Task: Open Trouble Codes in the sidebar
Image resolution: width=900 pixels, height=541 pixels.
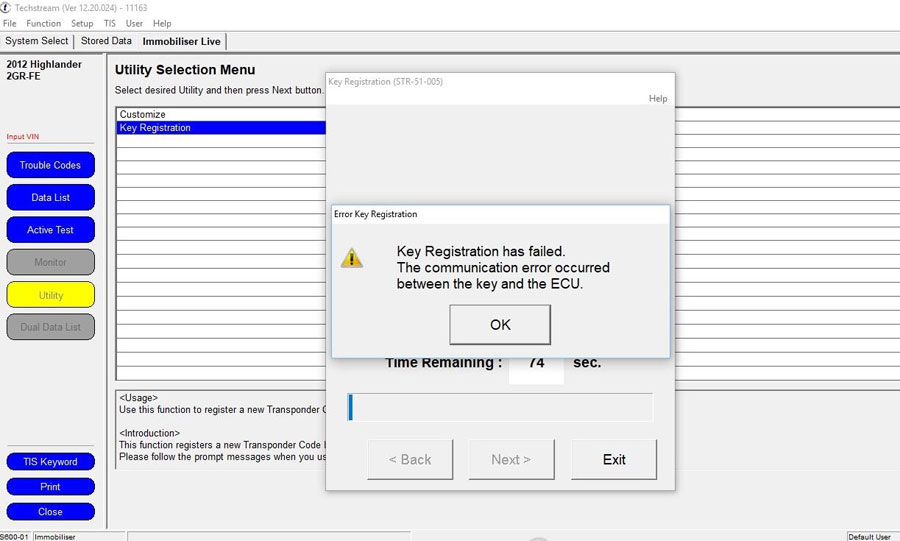Action: click(51, 165)
